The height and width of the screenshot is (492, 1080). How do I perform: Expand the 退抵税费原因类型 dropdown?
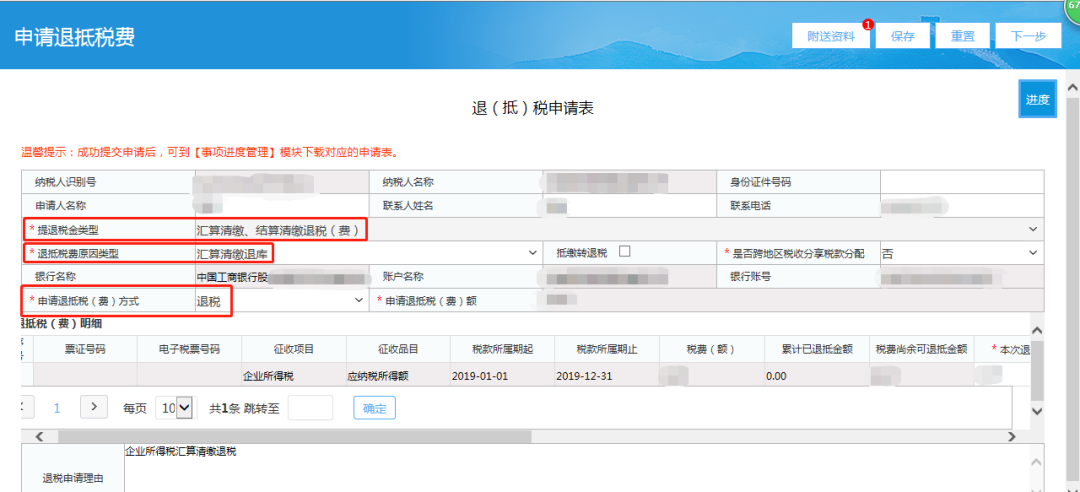532,253
